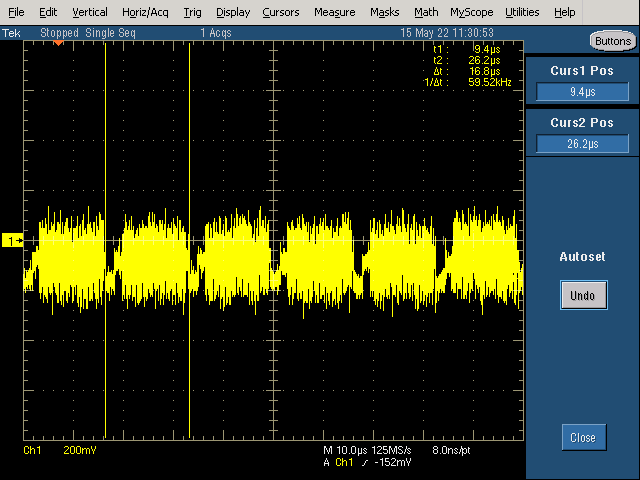Open the Cursors menu
640x480 pixels.
pos(281,12)
